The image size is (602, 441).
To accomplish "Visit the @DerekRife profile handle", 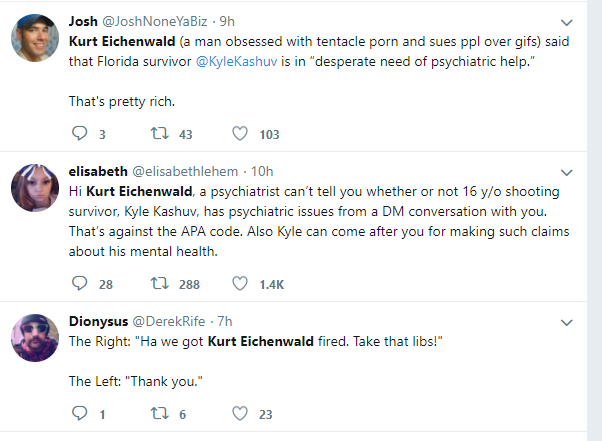I will 169,321.
